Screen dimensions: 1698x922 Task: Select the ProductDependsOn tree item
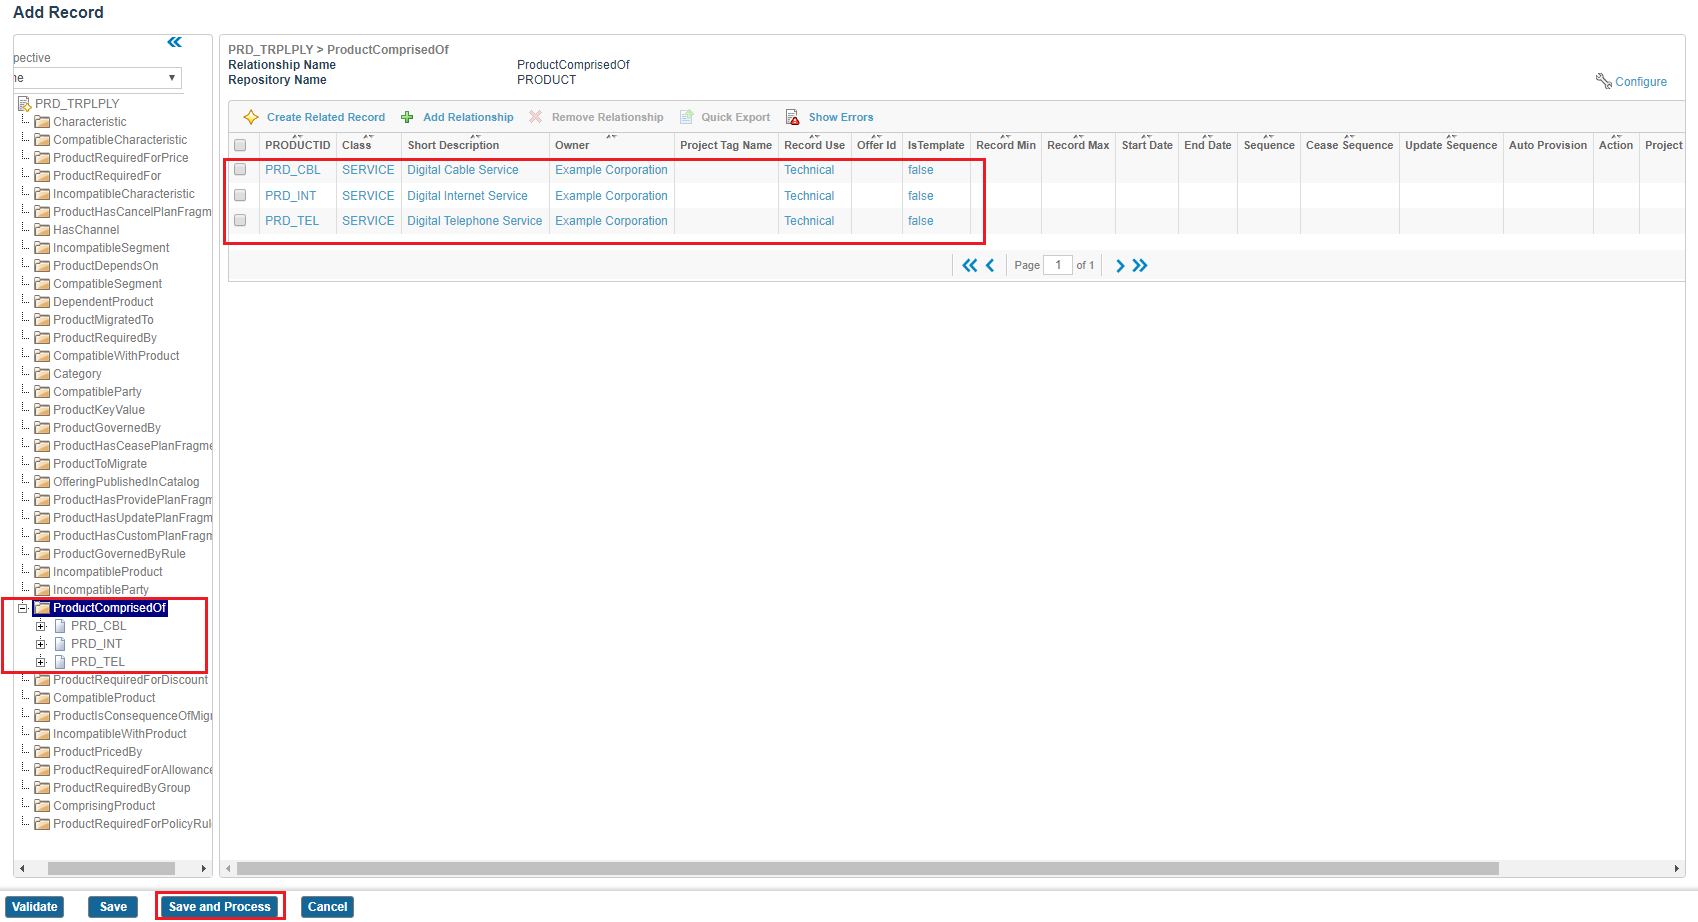pos(105,266)
